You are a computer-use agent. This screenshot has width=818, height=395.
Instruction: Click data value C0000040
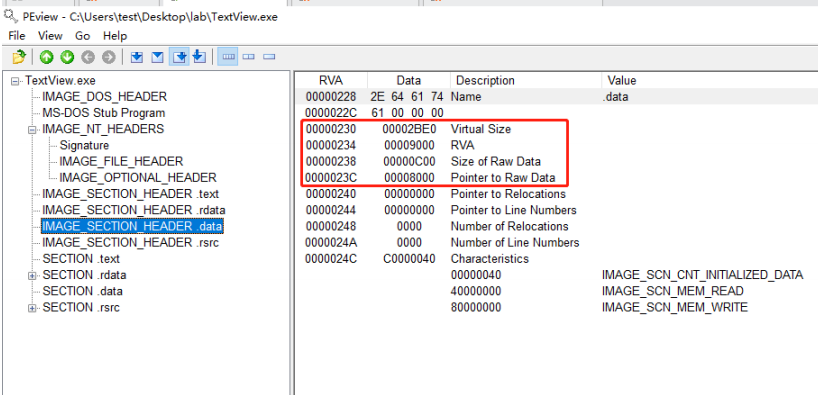pos(409,259)
